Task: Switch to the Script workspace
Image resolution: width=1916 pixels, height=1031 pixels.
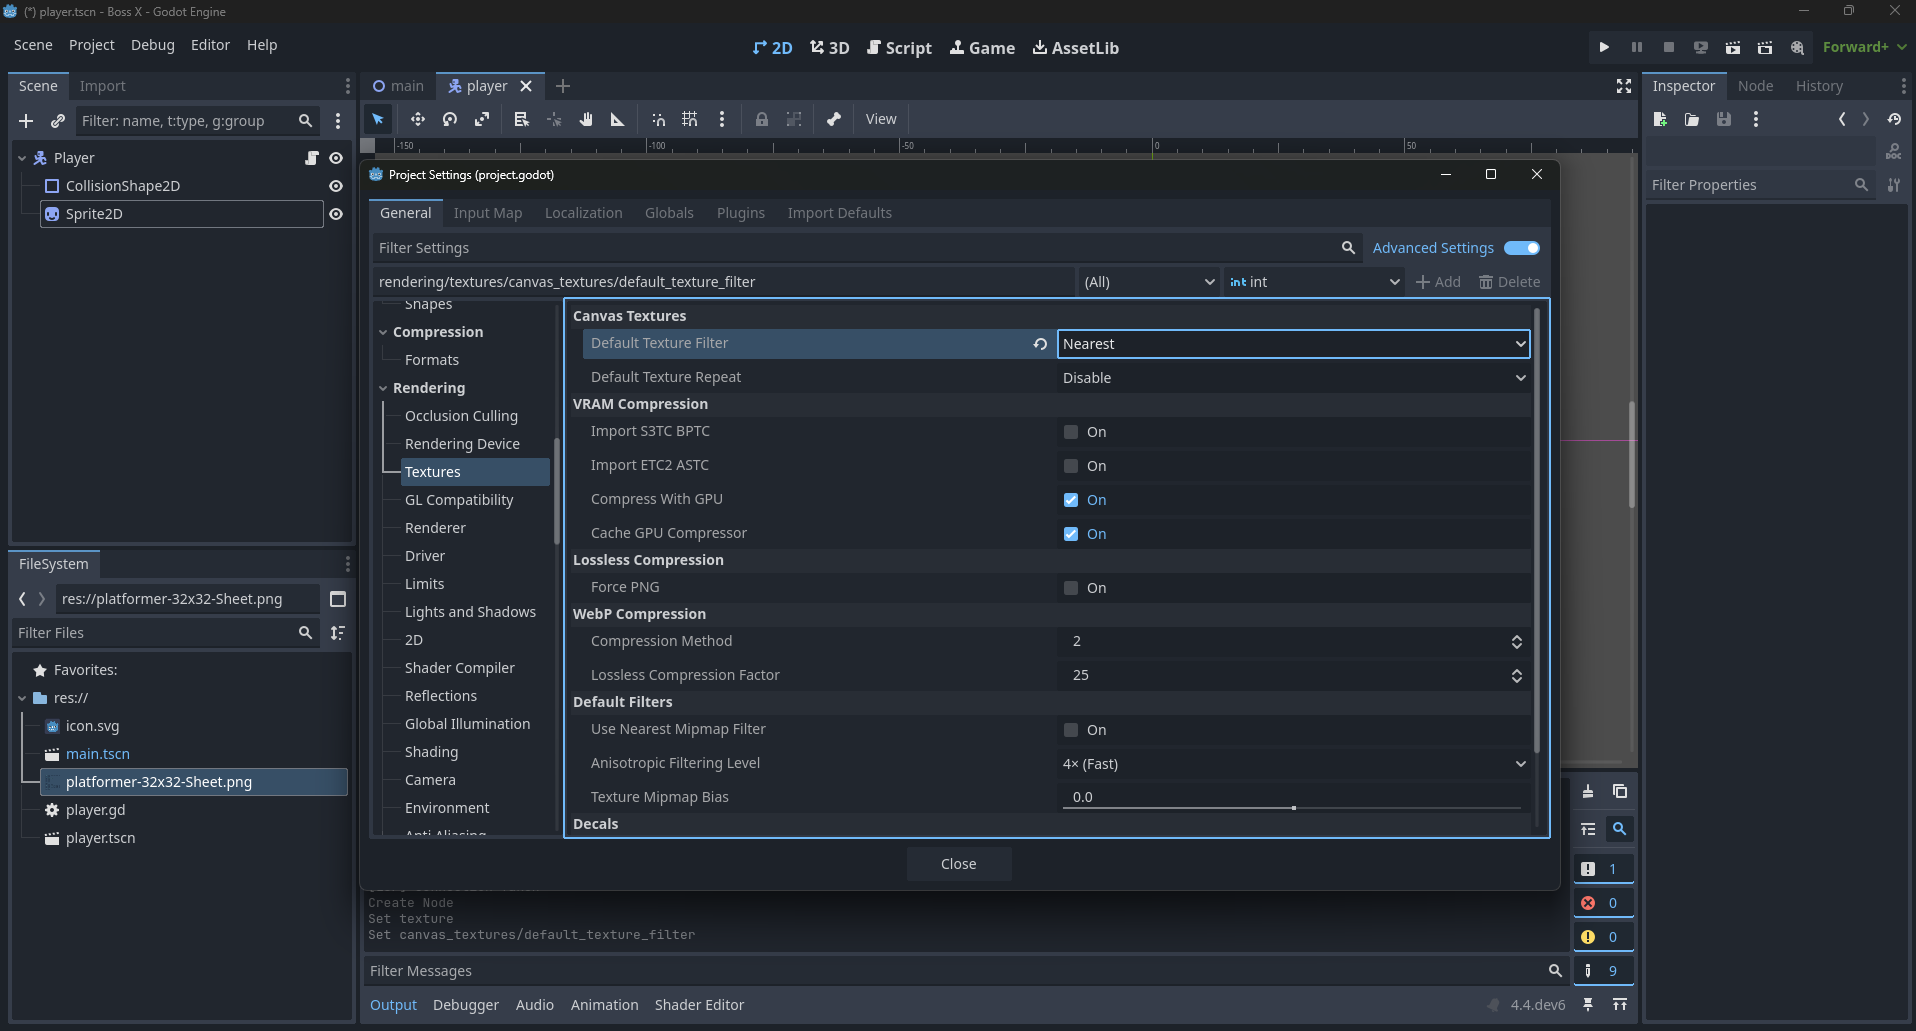Action: coord(899,48)
